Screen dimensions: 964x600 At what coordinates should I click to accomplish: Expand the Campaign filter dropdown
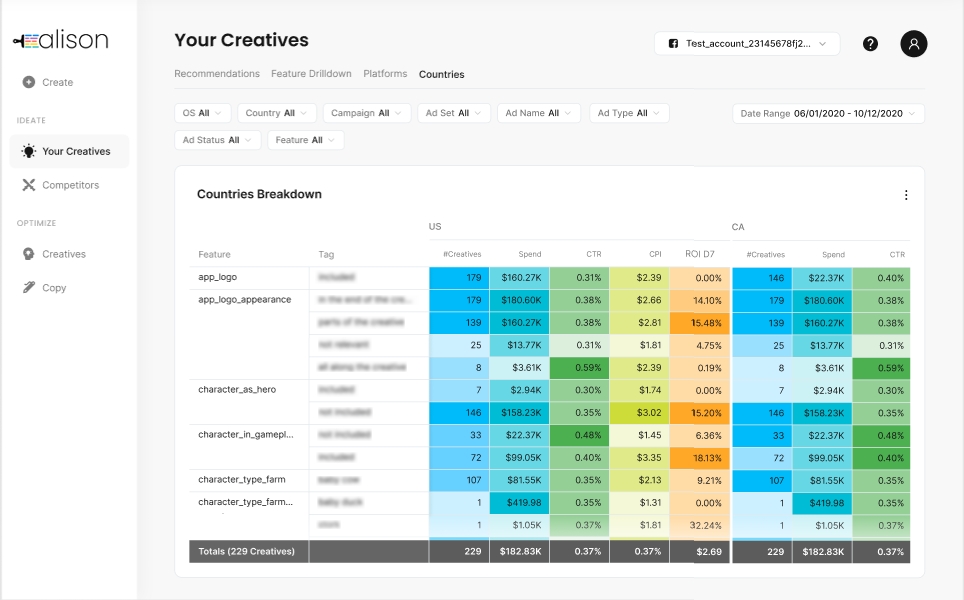click(x=367, y=113)
